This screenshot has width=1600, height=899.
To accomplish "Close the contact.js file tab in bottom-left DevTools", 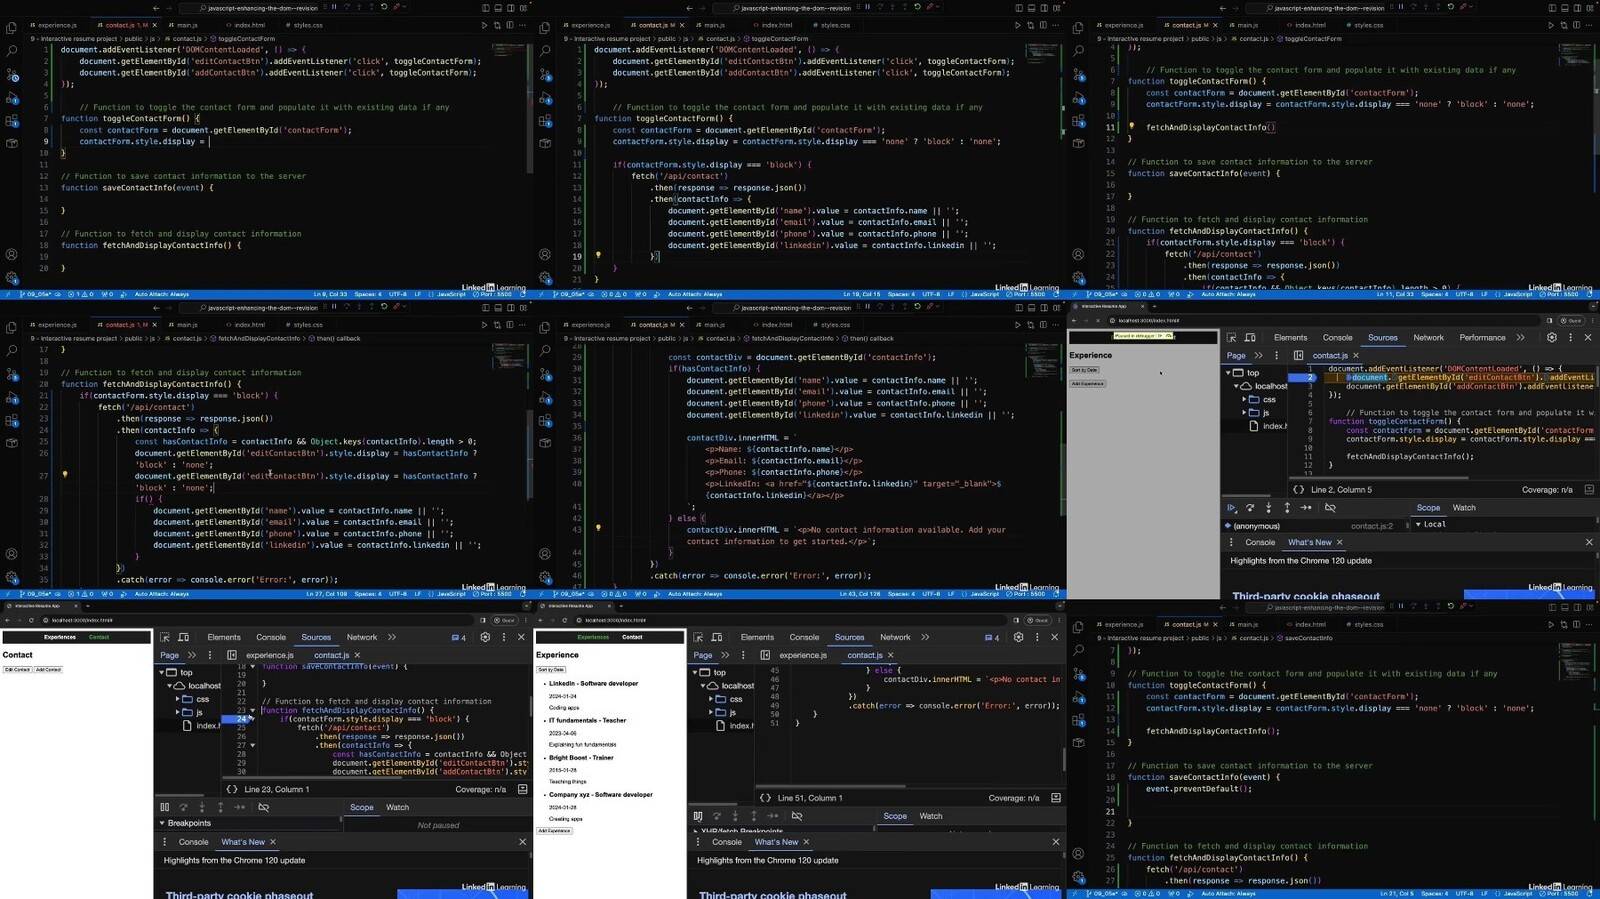I will point(357,655).
